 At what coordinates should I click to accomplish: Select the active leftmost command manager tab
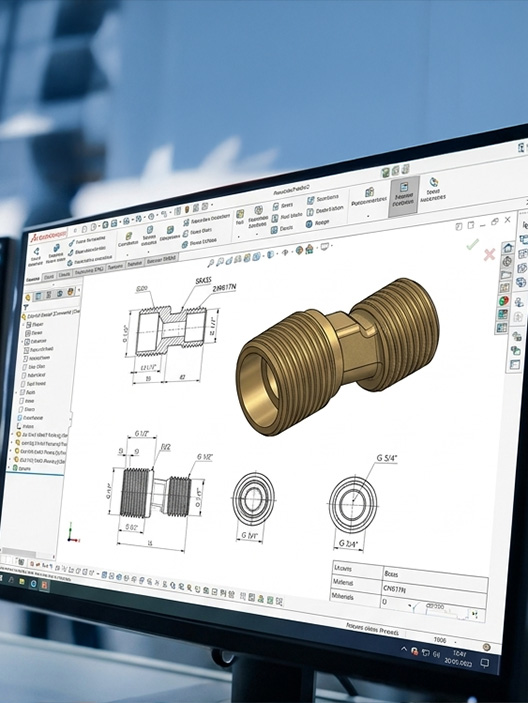coord(33,279)
